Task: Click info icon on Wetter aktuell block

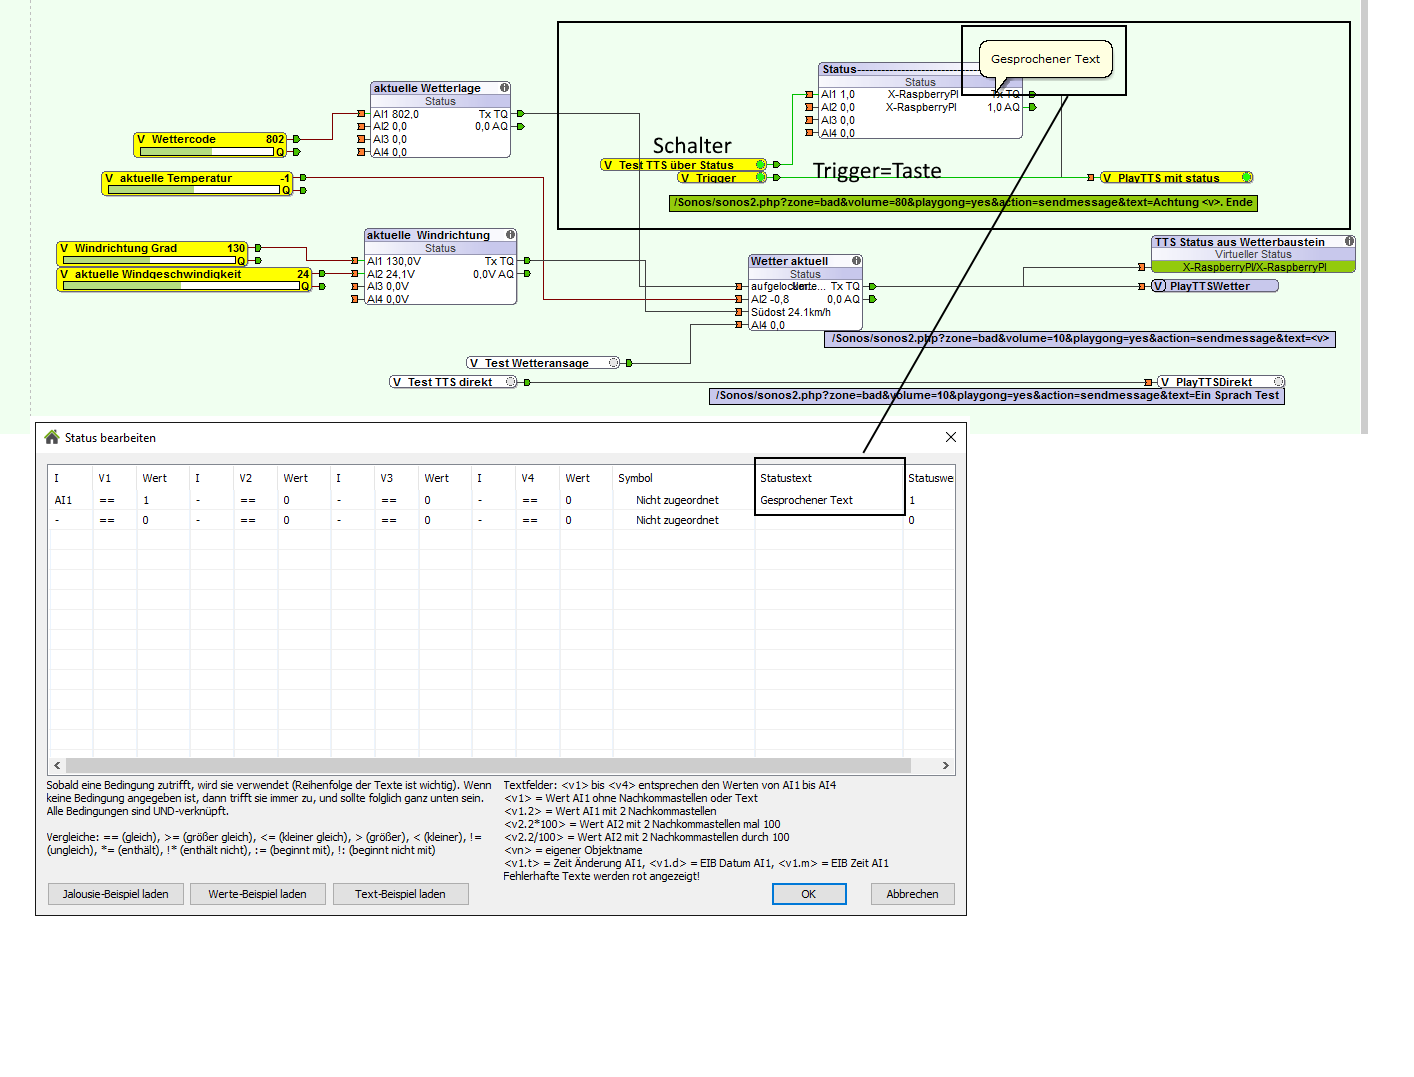Action: pos(857,261)
